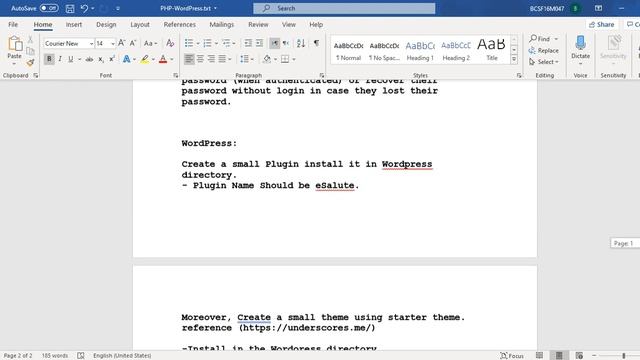Screen dimensions: 640x360
Task: Click the Share button
Action: (602, 24)
